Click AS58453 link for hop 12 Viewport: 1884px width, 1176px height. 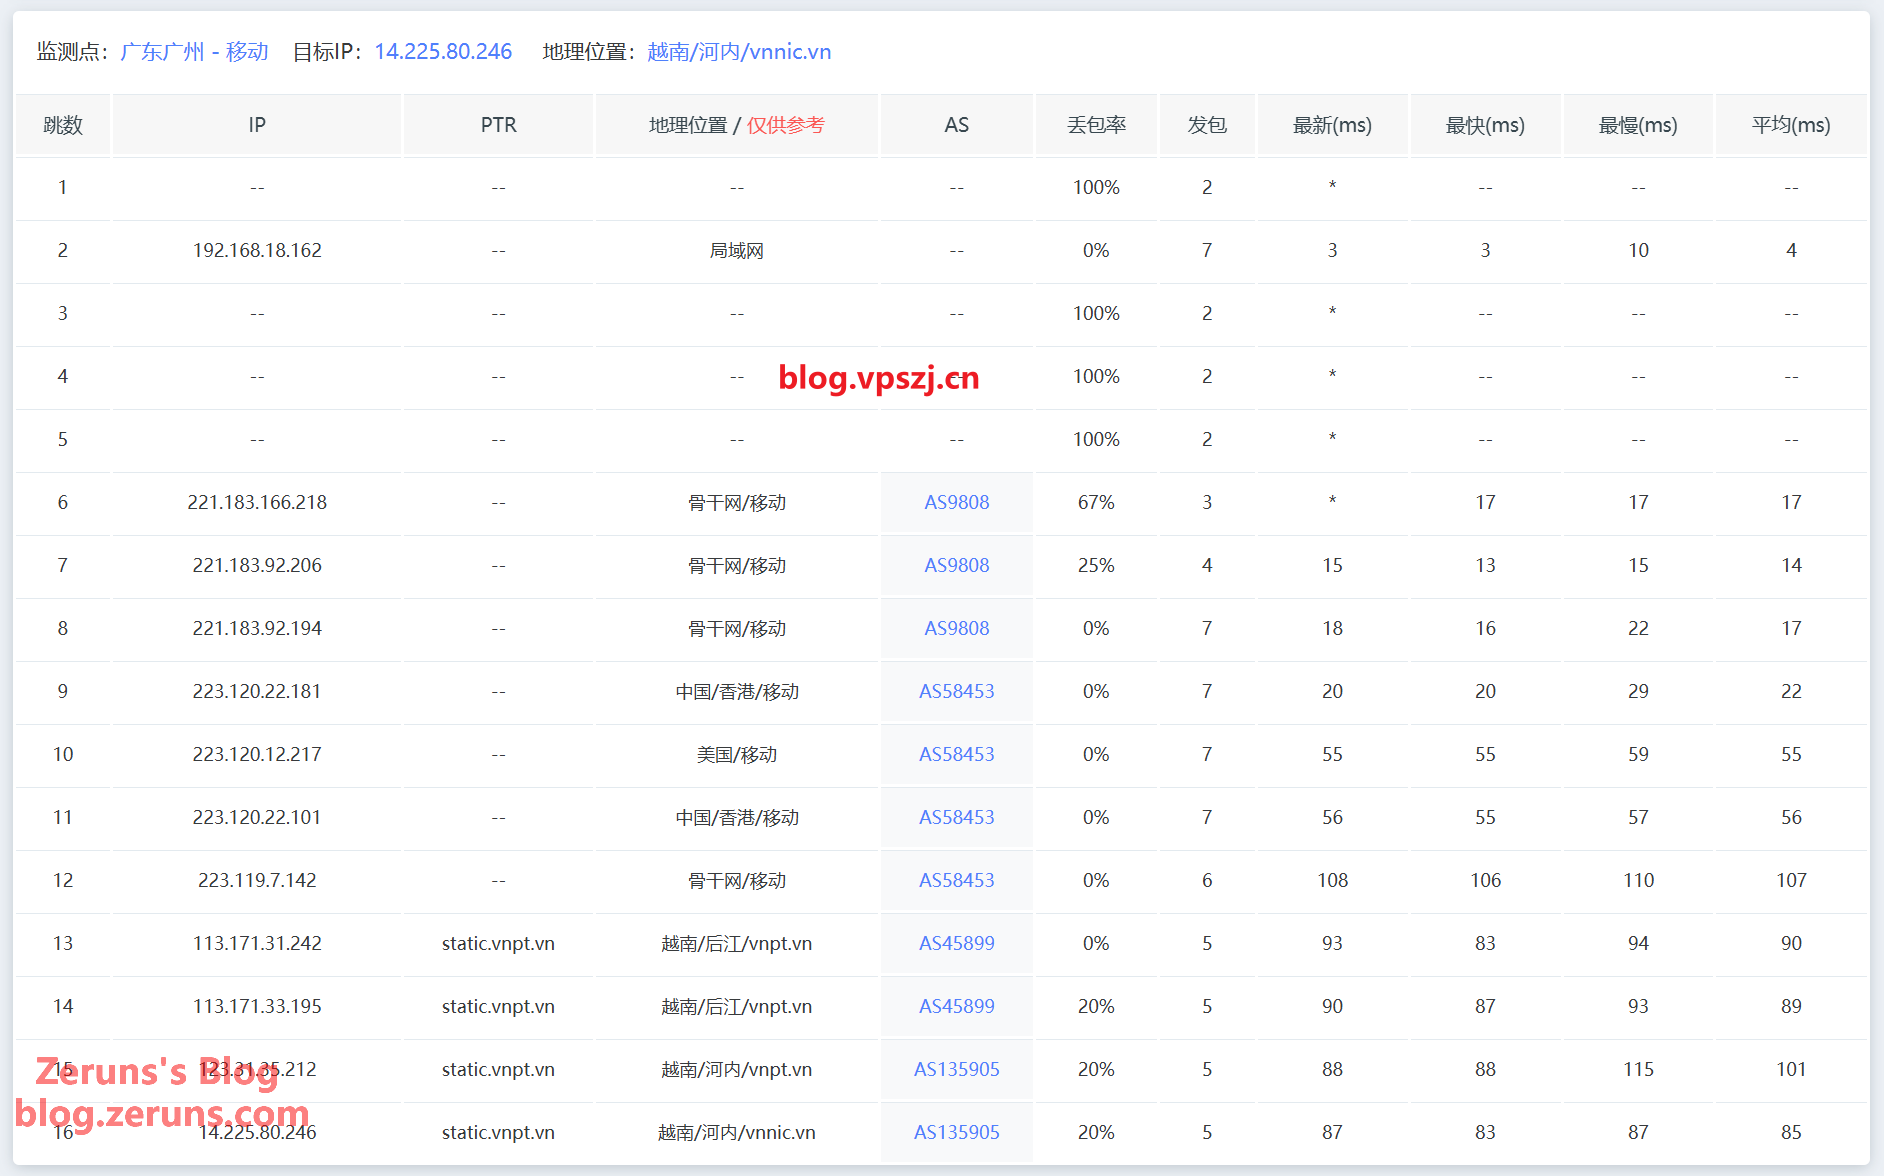[956, 881]
